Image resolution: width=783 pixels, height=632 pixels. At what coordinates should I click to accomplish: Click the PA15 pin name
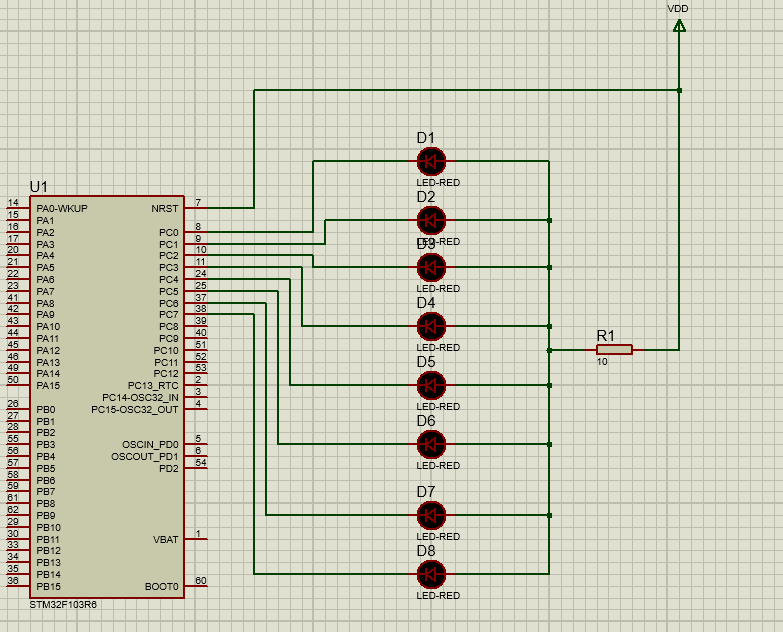48,386
